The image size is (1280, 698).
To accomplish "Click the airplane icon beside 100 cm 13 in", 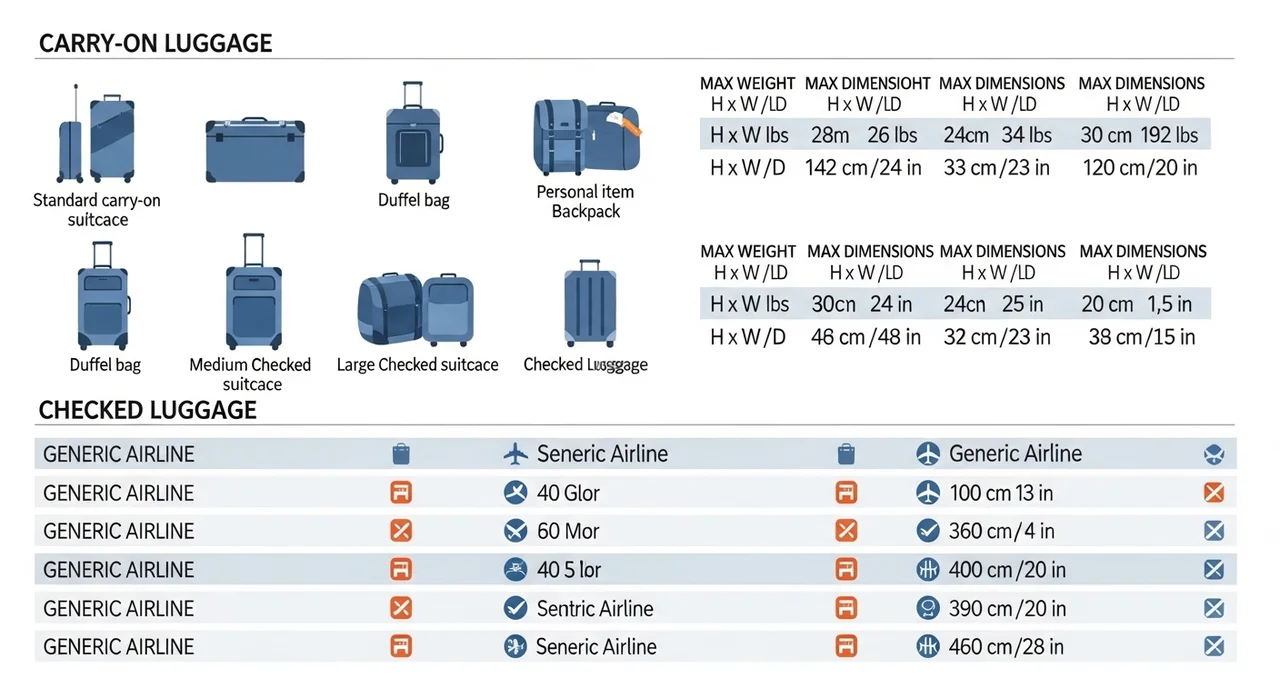I will [928, 492].
